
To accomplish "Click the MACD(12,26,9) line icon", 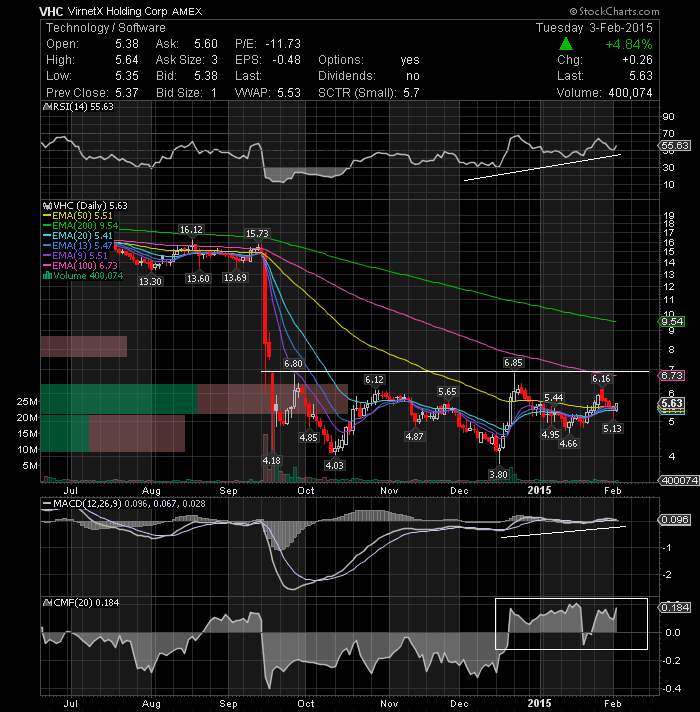I will click(x=46, y=504).
